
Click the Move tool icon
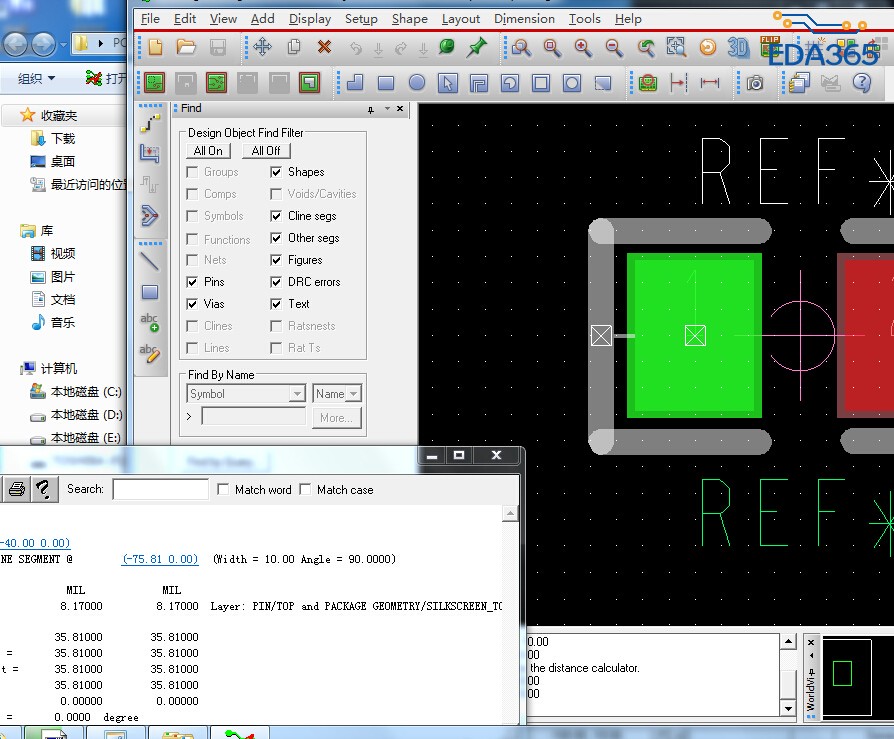tap(262, 47)
